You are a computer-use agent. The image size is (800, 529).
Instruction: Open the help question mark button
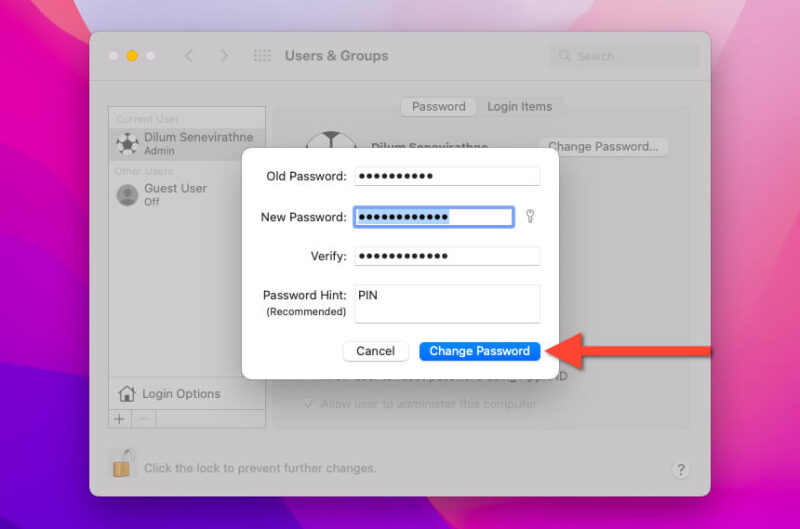pos(680,469)
